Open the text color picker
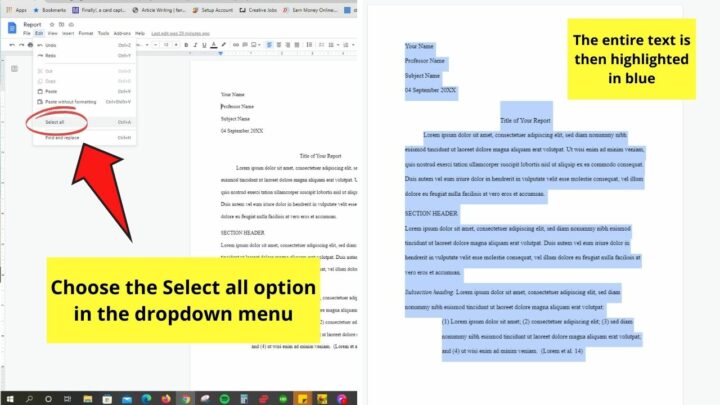Viewport: 720px width, 405px height. coord(214,45)
